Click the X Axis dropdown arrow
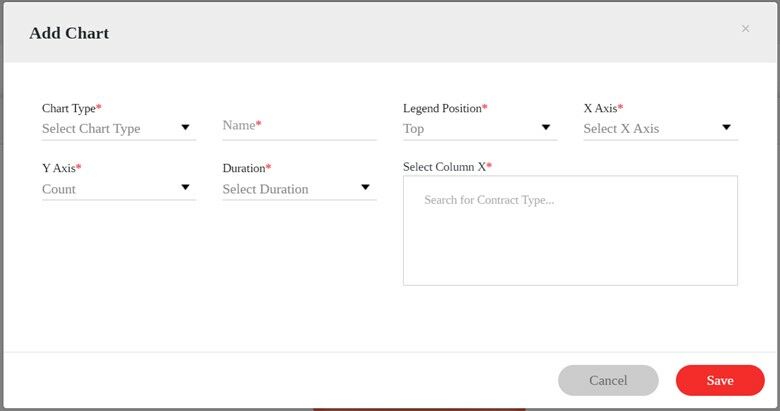 coord(726,128)
